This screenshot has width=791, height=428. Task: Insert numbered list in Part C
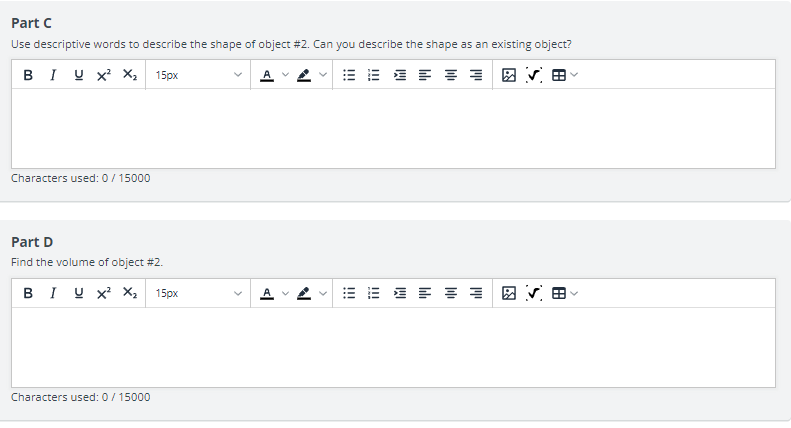point(374,75)
